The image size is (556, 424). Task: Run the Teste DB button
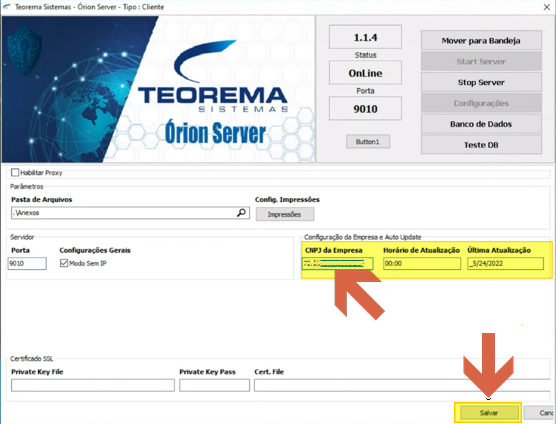tap(481, 145)
